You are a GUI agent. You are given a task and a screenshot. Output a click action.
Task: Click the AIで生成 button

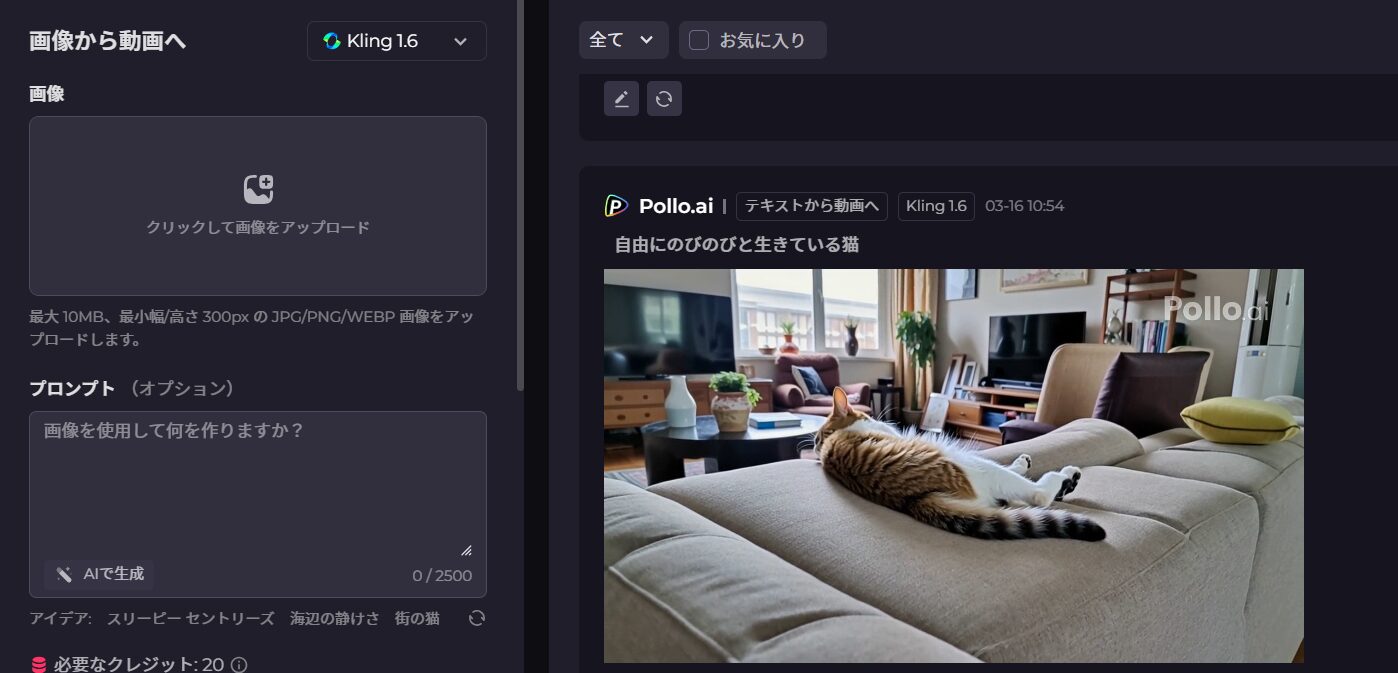point(99,574)
